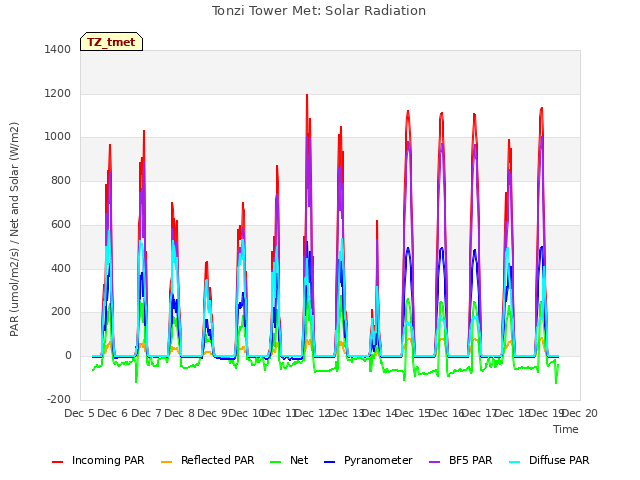640x480 pixels.
Task: Click the red Incoming PAR legend swatch
Action: pos(58,462)
